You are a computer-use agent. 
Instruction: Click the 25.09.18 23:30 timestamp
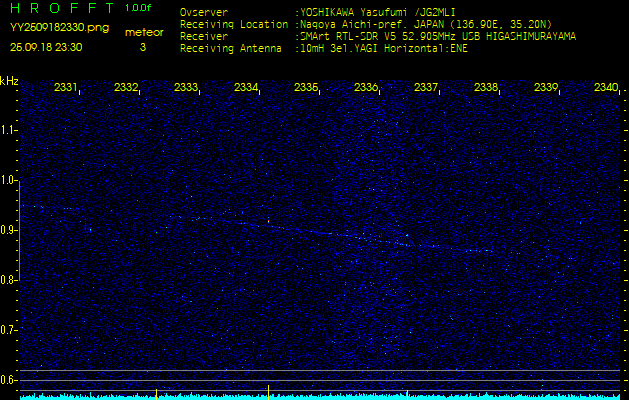click(x=46, y=47)
